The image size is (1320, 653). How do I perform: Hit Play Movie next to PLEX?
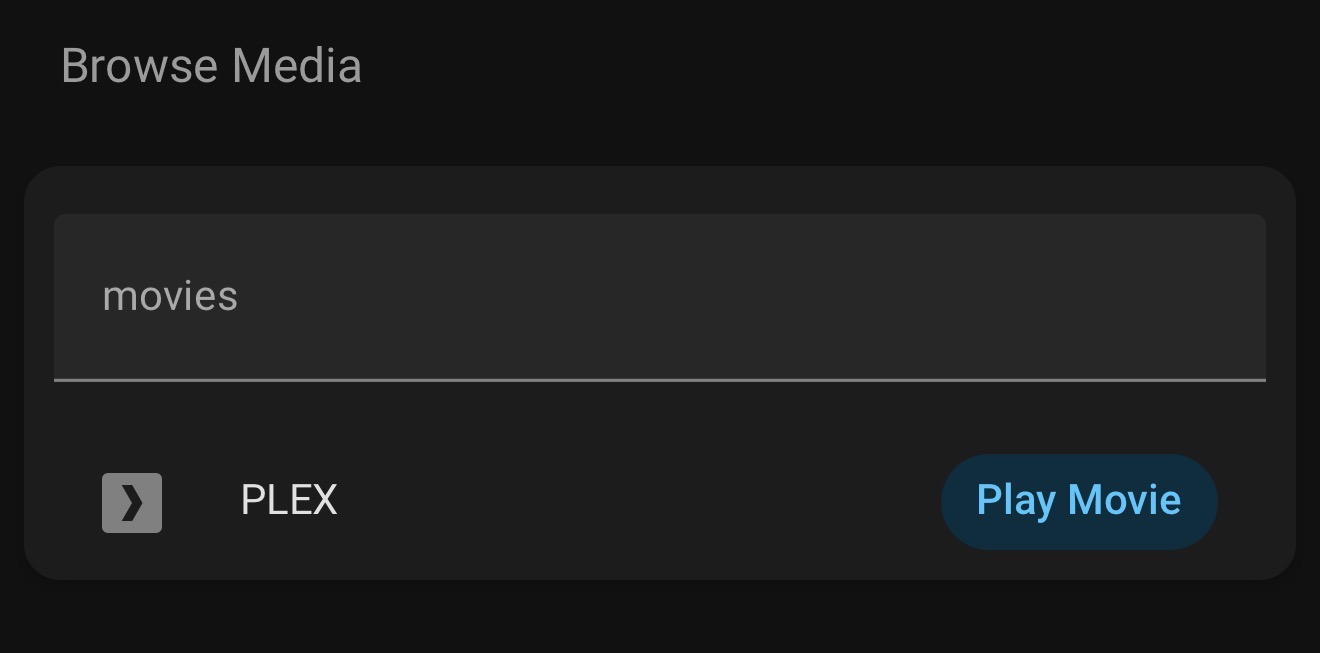point(1078,501)
